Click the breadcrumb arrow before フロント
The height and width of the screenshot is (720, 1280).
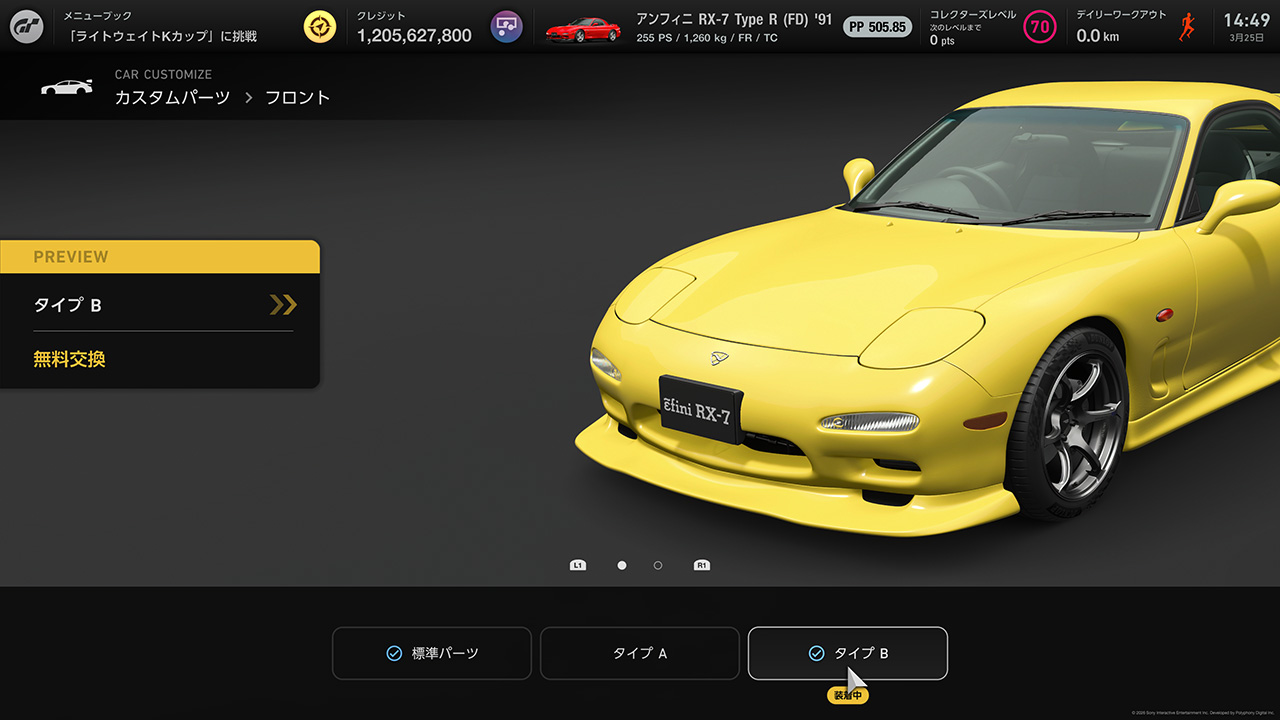point(248,98)
